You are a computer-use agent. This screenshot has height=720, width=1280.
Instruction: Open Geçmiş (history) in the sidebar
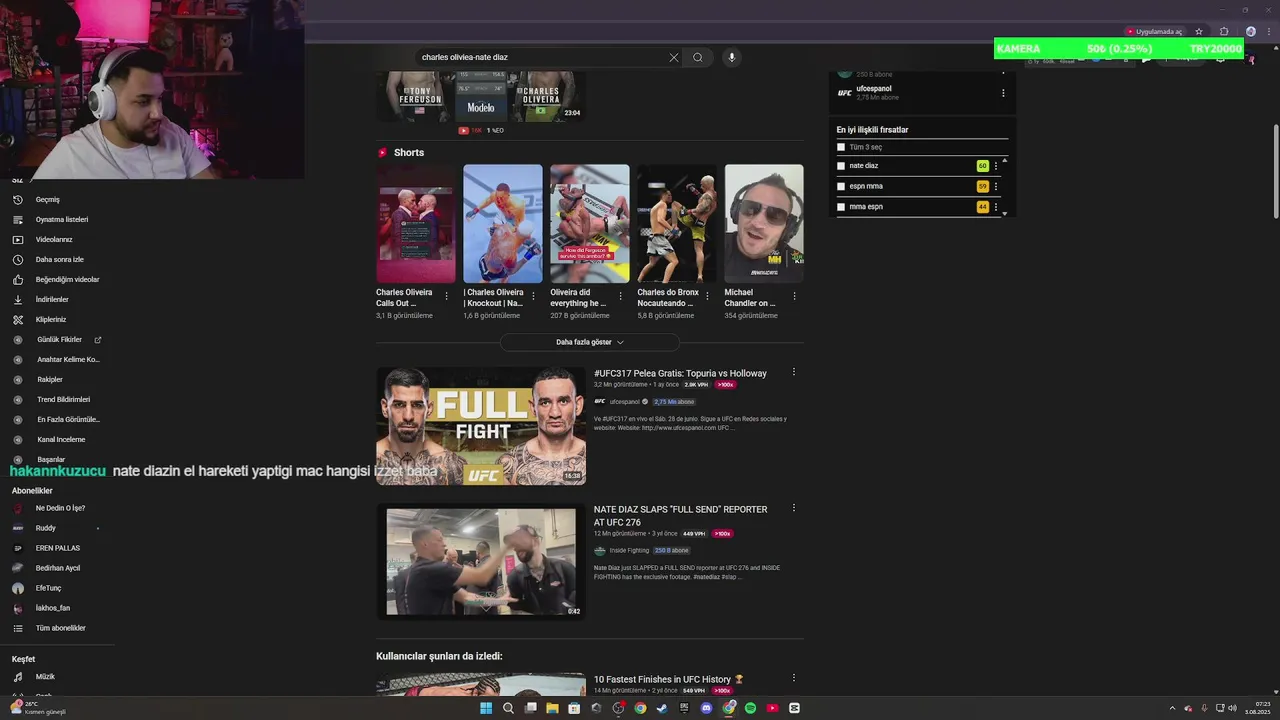pos(48,199)
